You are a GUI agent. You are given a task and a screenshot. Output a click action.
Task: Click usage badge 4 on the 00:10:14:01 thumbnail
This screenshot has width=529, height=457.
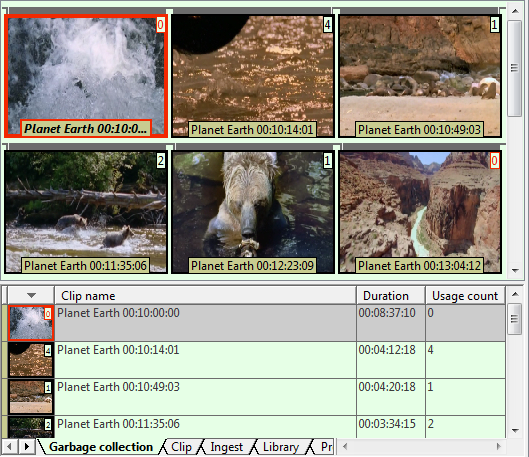(x=327, y=25)
